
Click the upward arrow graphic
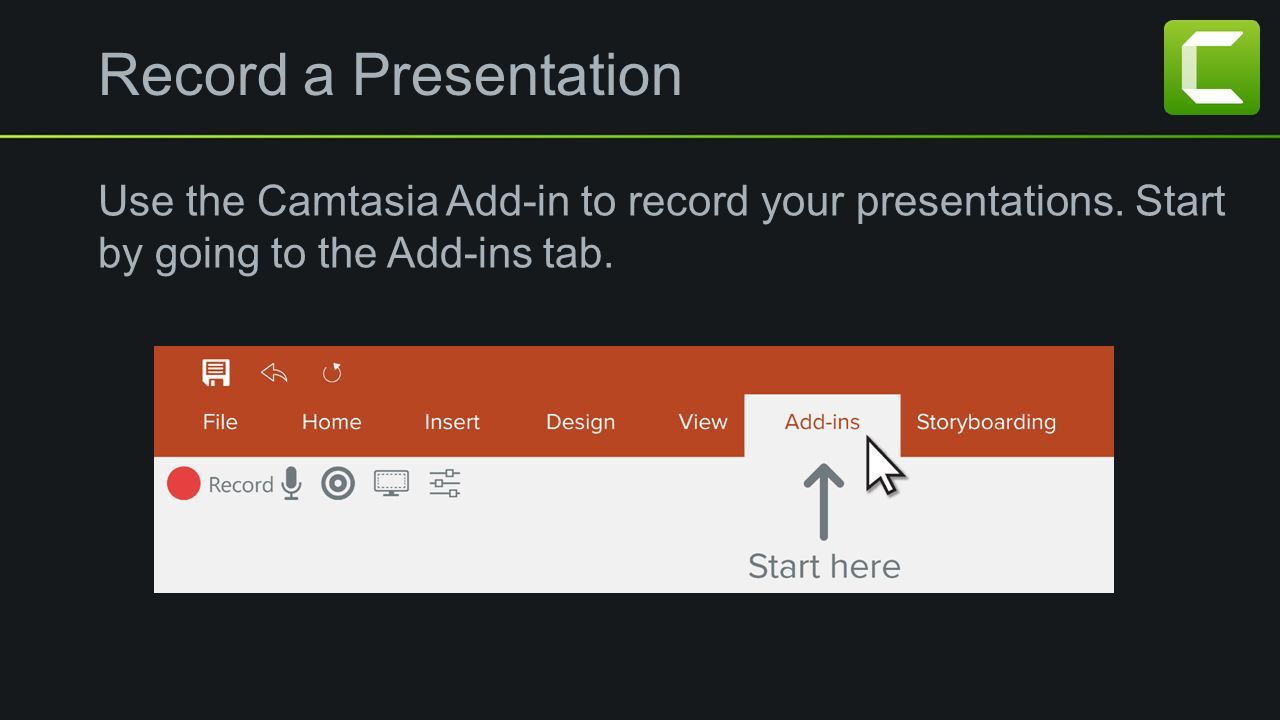(824, 501)
